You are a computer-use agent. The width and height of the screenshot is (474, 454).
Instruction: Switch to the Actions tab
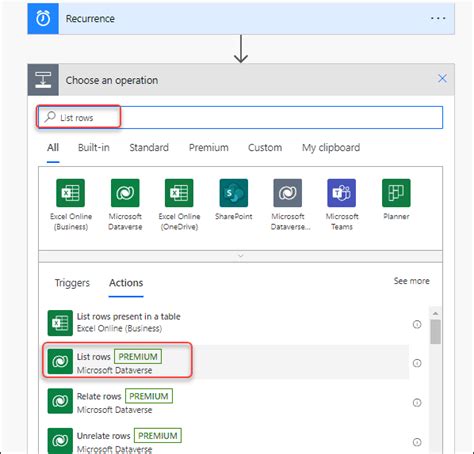point(126,283)
